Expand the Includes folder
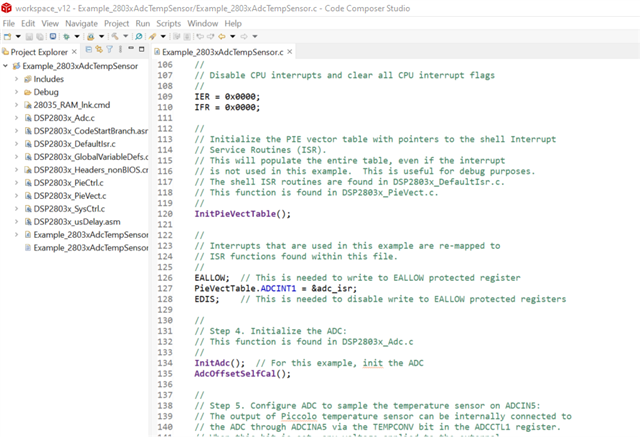 pyautogui.click(x=16, y=79)
